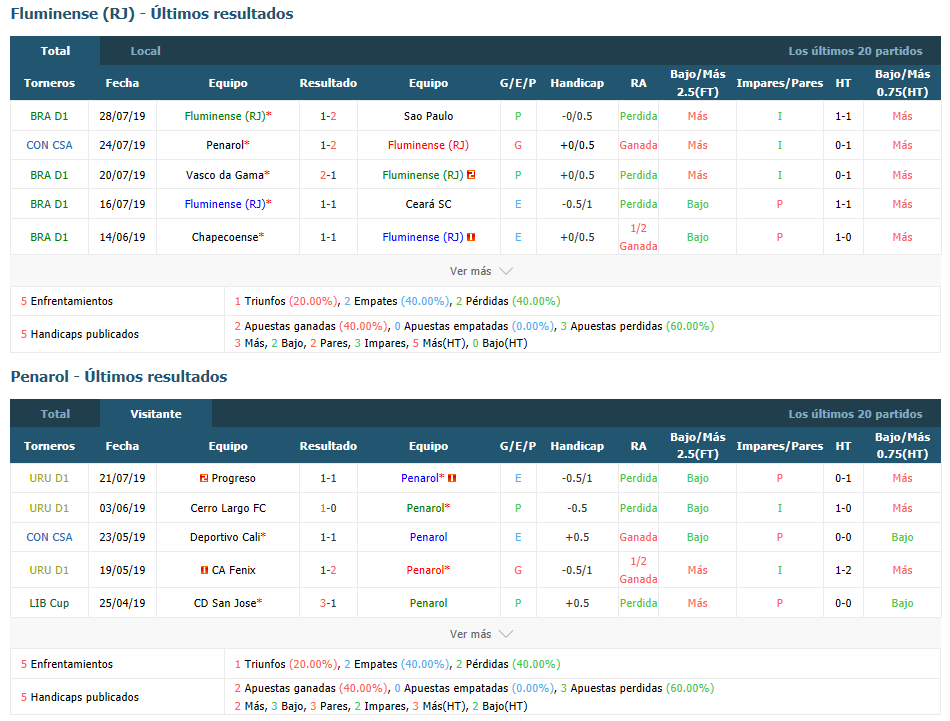Open the Total tab in Penarol results
Image resolution: width=950 pixels, height=721 pixels.
tap(55, 414)
